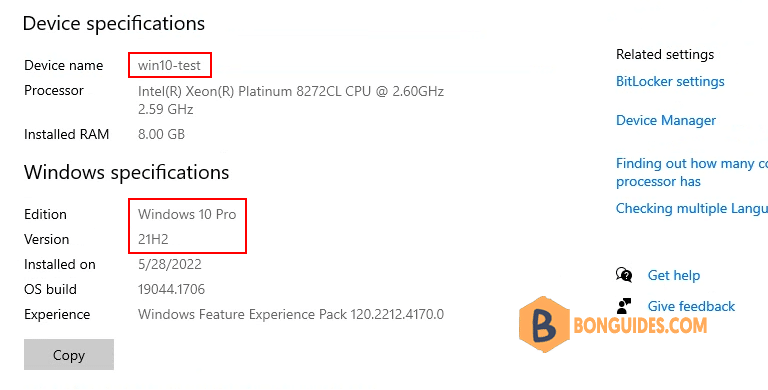The image size is (768, 390).
Task: Click the Device specifications heading
Action: pos(114,24)
